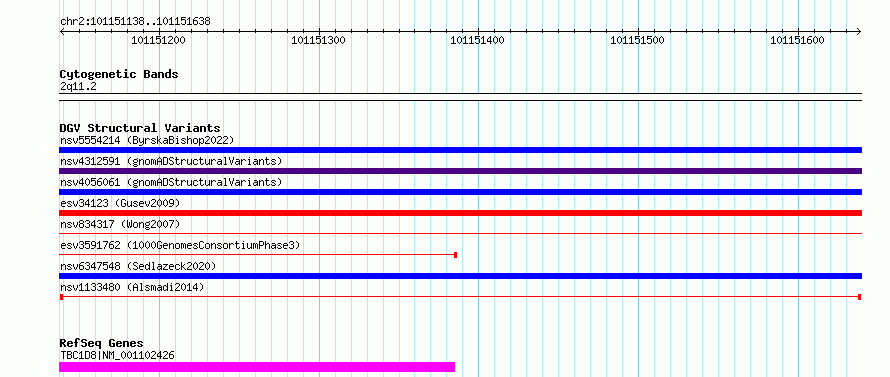Open the RefSeq Genes track title
The height and width of the screenshot is (377, 890).
tap(102, 344)
